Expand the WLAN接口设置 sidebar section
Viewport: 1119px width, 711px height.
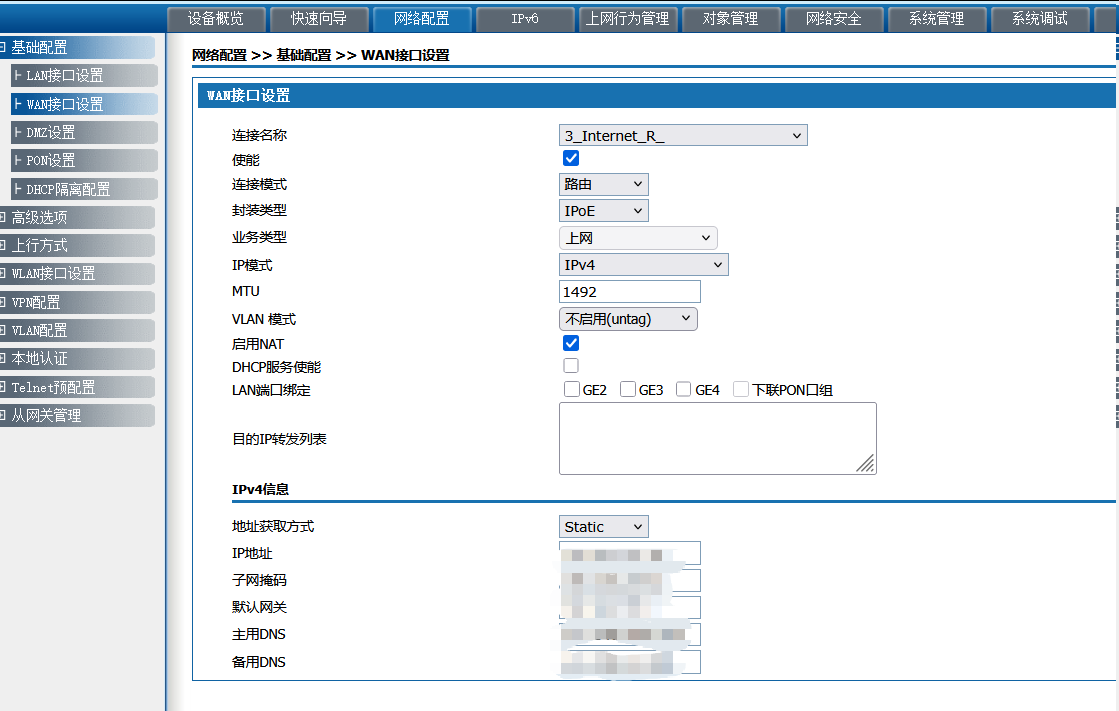point(77,274)
